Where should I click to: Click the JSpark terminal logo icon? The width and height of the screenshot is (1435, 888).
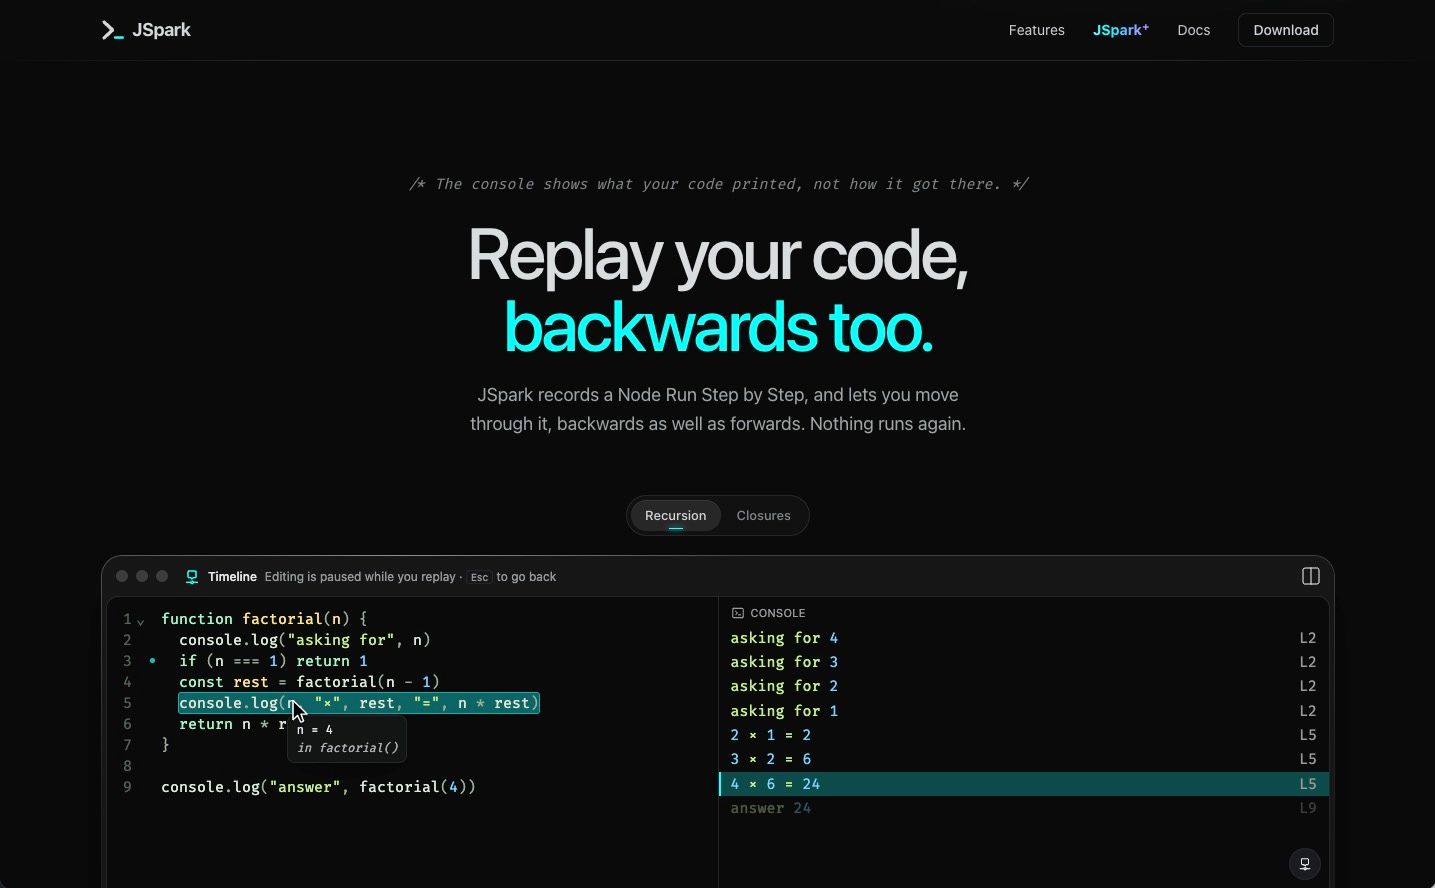coord(112,30)
